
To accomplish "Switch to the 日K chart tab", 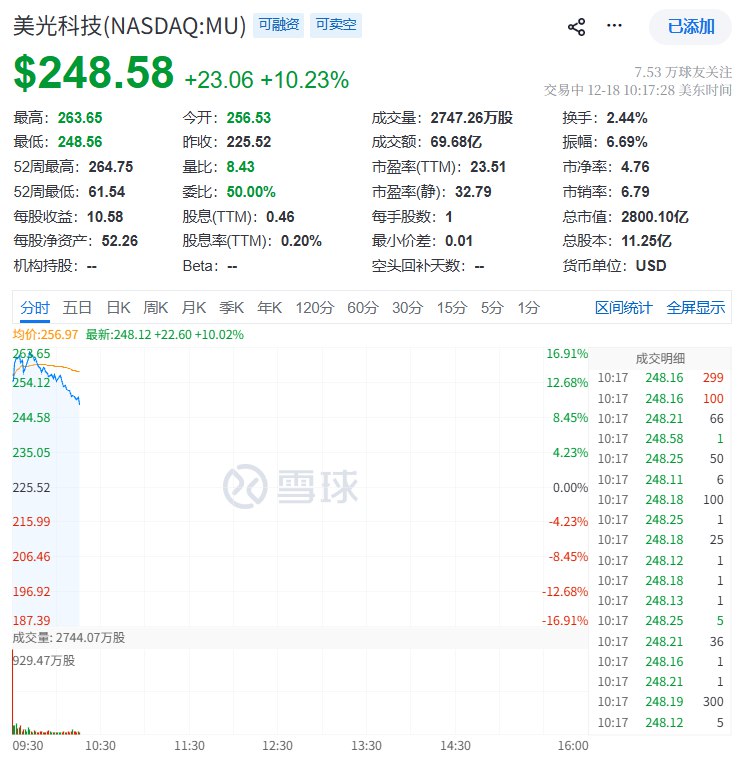I will point(118,308).
